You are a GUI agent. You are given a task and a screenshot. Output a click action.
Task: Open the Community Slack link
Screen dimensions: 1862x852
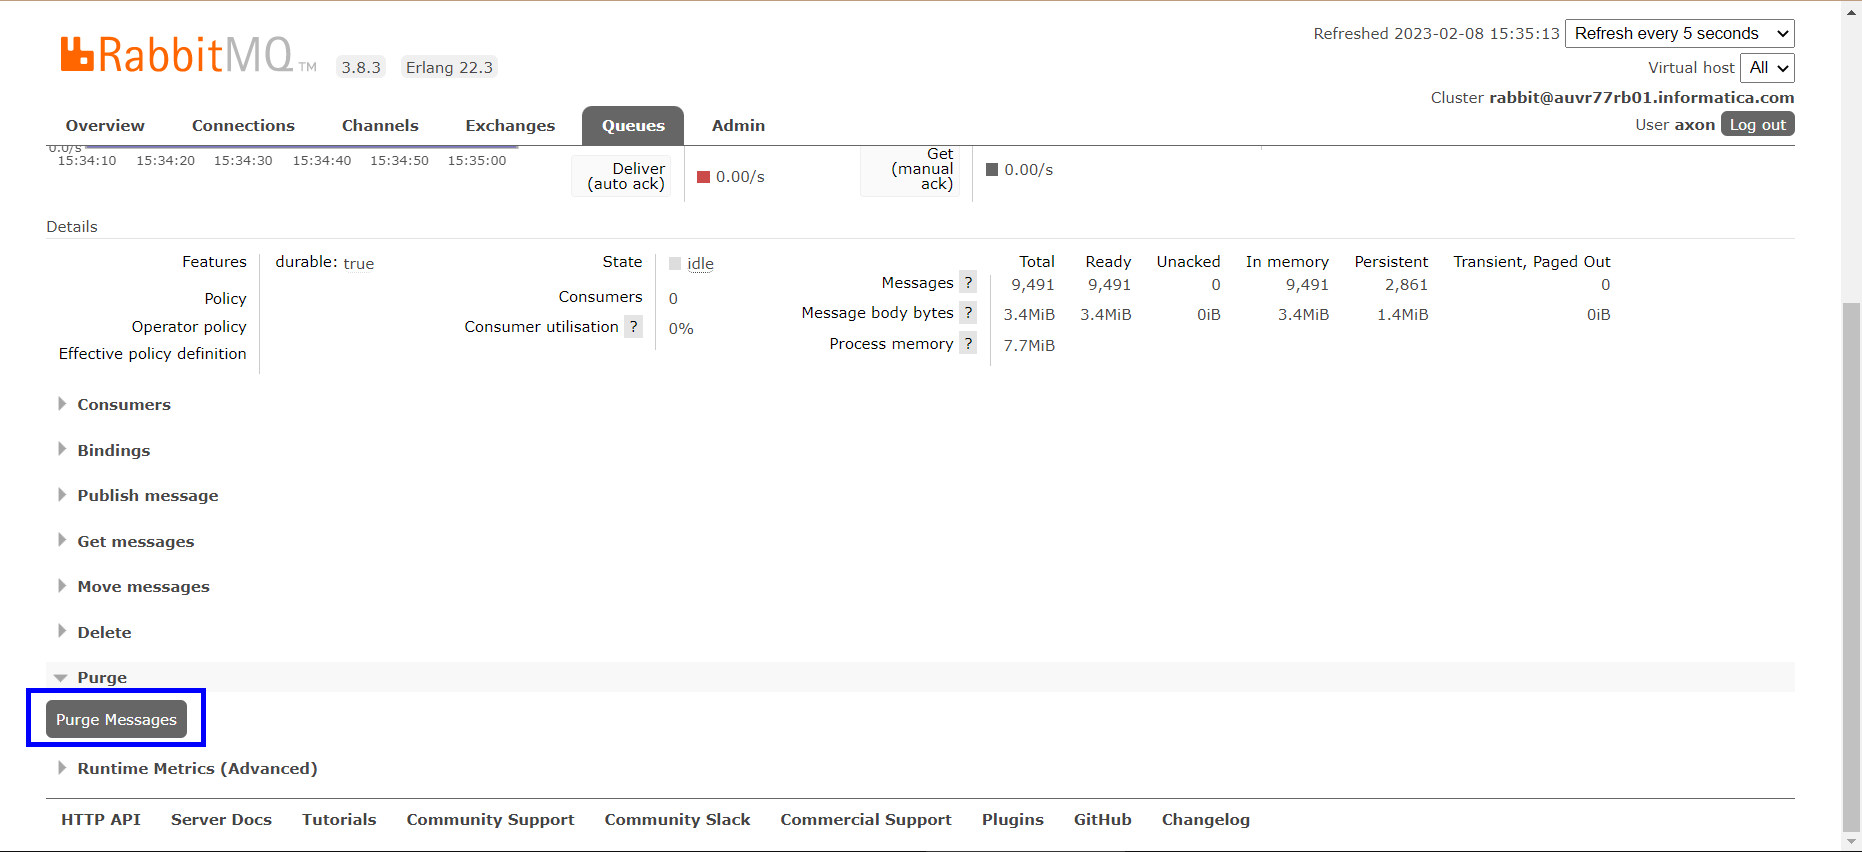tap(677, 819)
